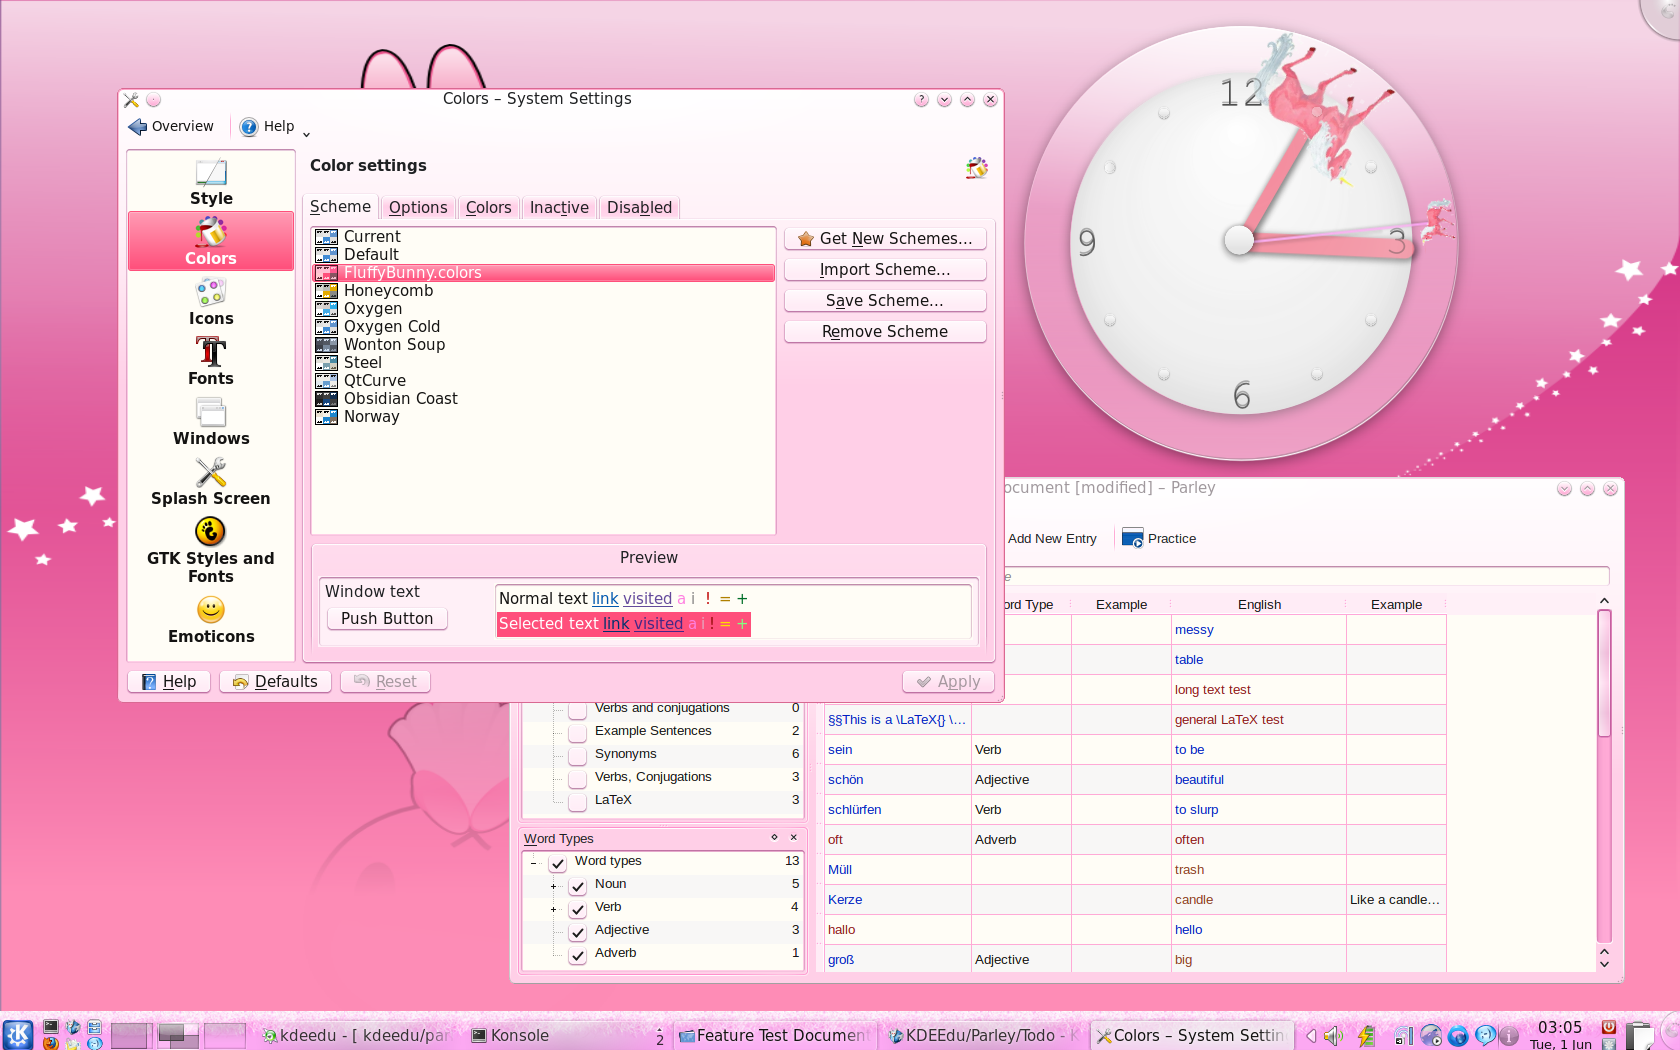Expand the Verb word type node

(x=553, y=909)
